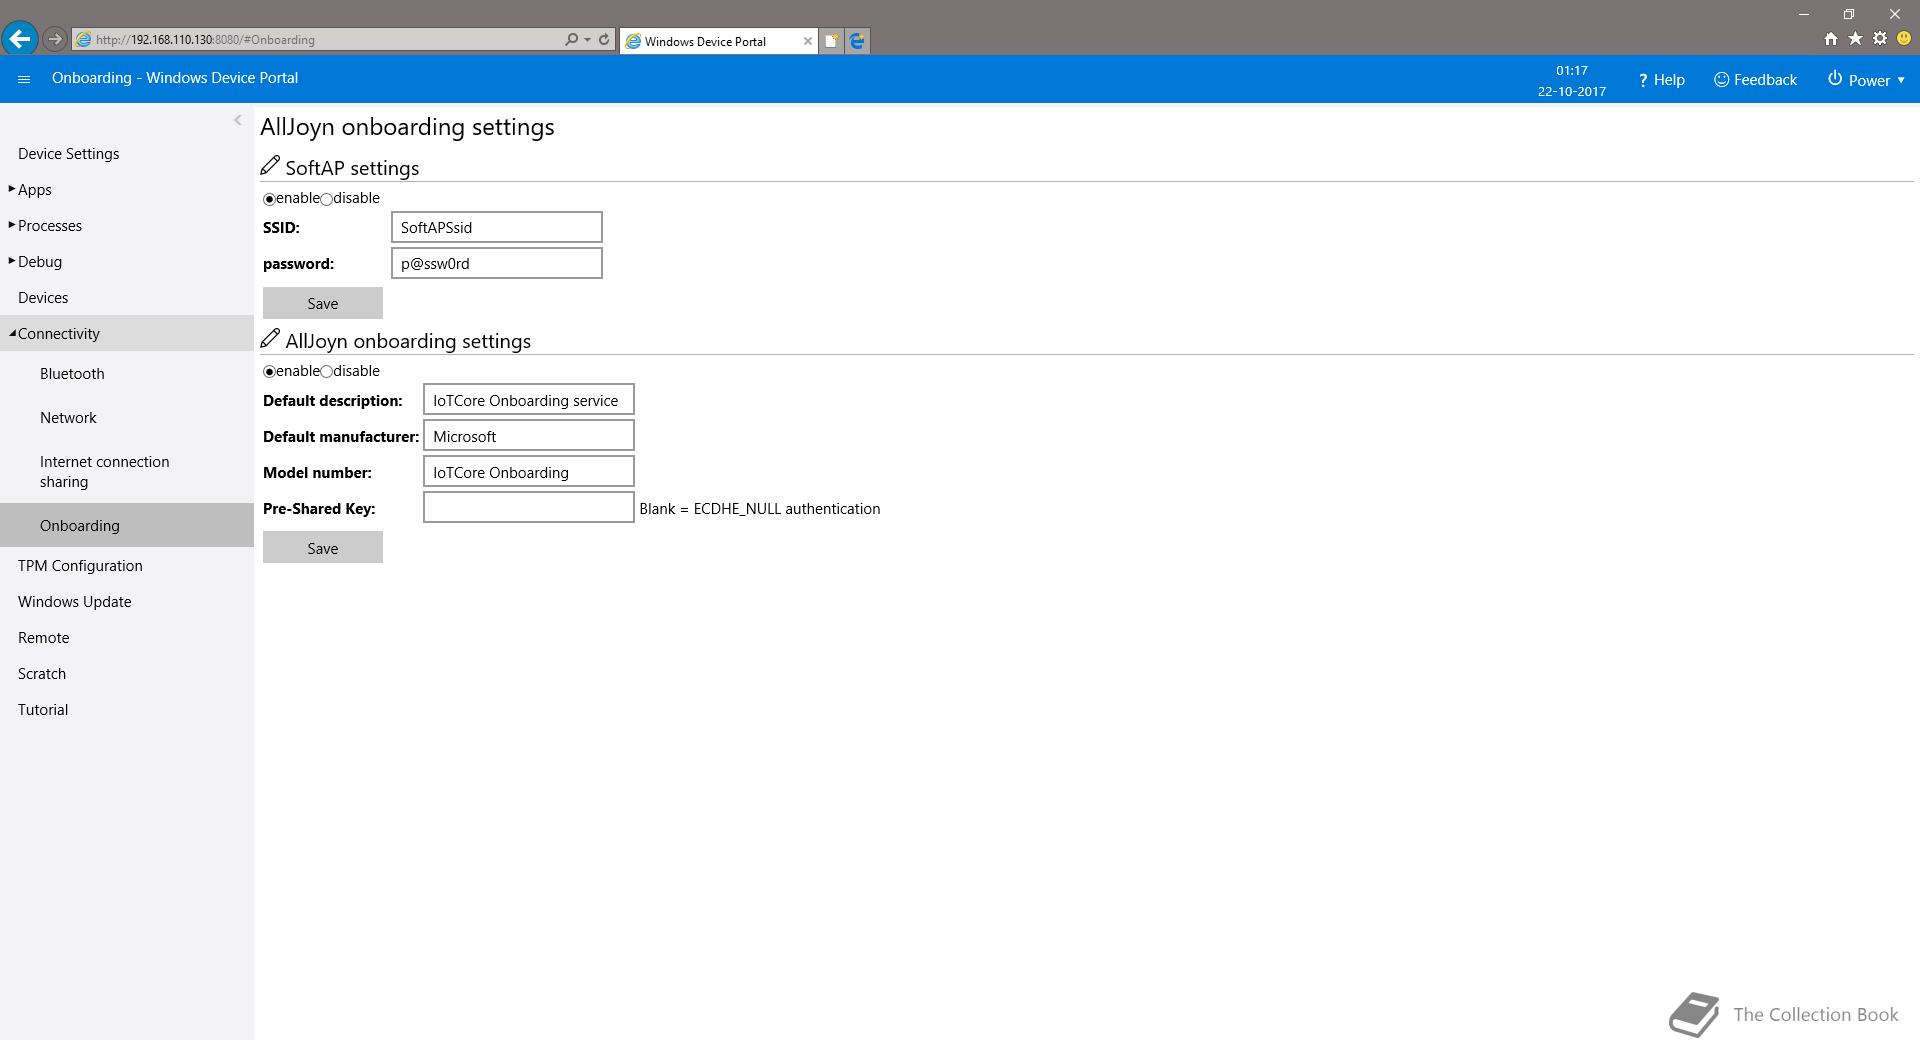Click the browser forward arrow button

pyautogui.click(x=55, y=39)
